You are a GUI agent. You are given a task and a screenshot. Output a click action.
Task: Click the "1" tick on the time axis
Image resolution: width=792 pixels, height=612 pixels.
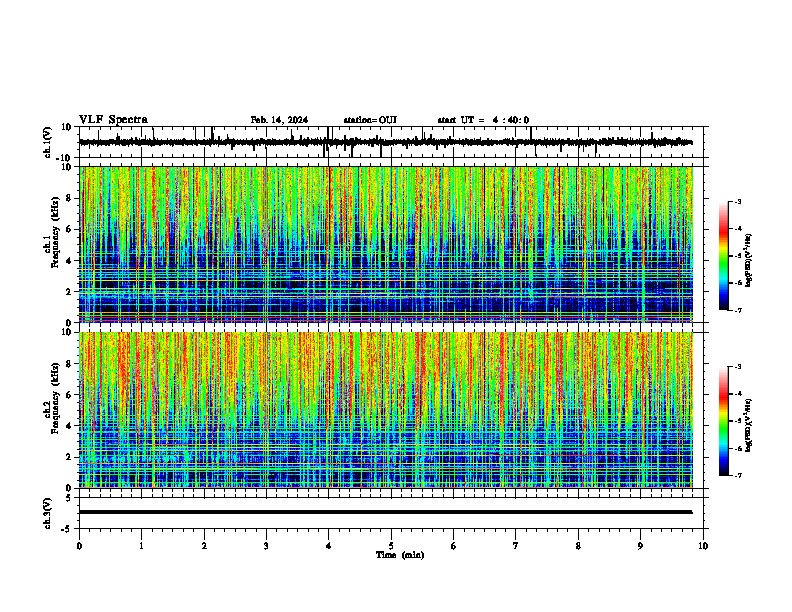click(141, 546)
